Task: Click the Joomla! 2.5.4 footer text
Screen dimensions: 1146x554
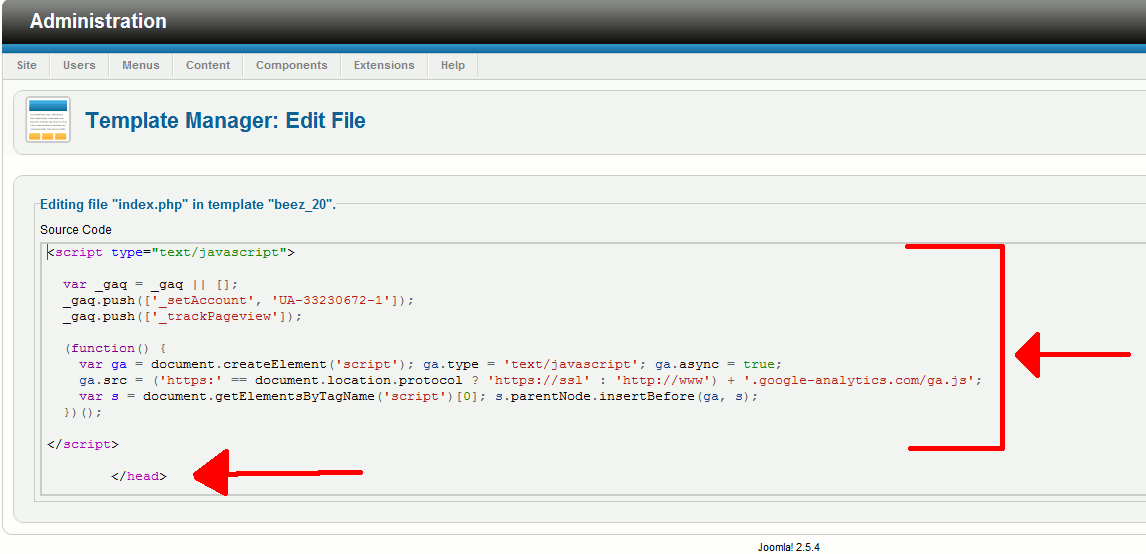Action: coord(788,547)
